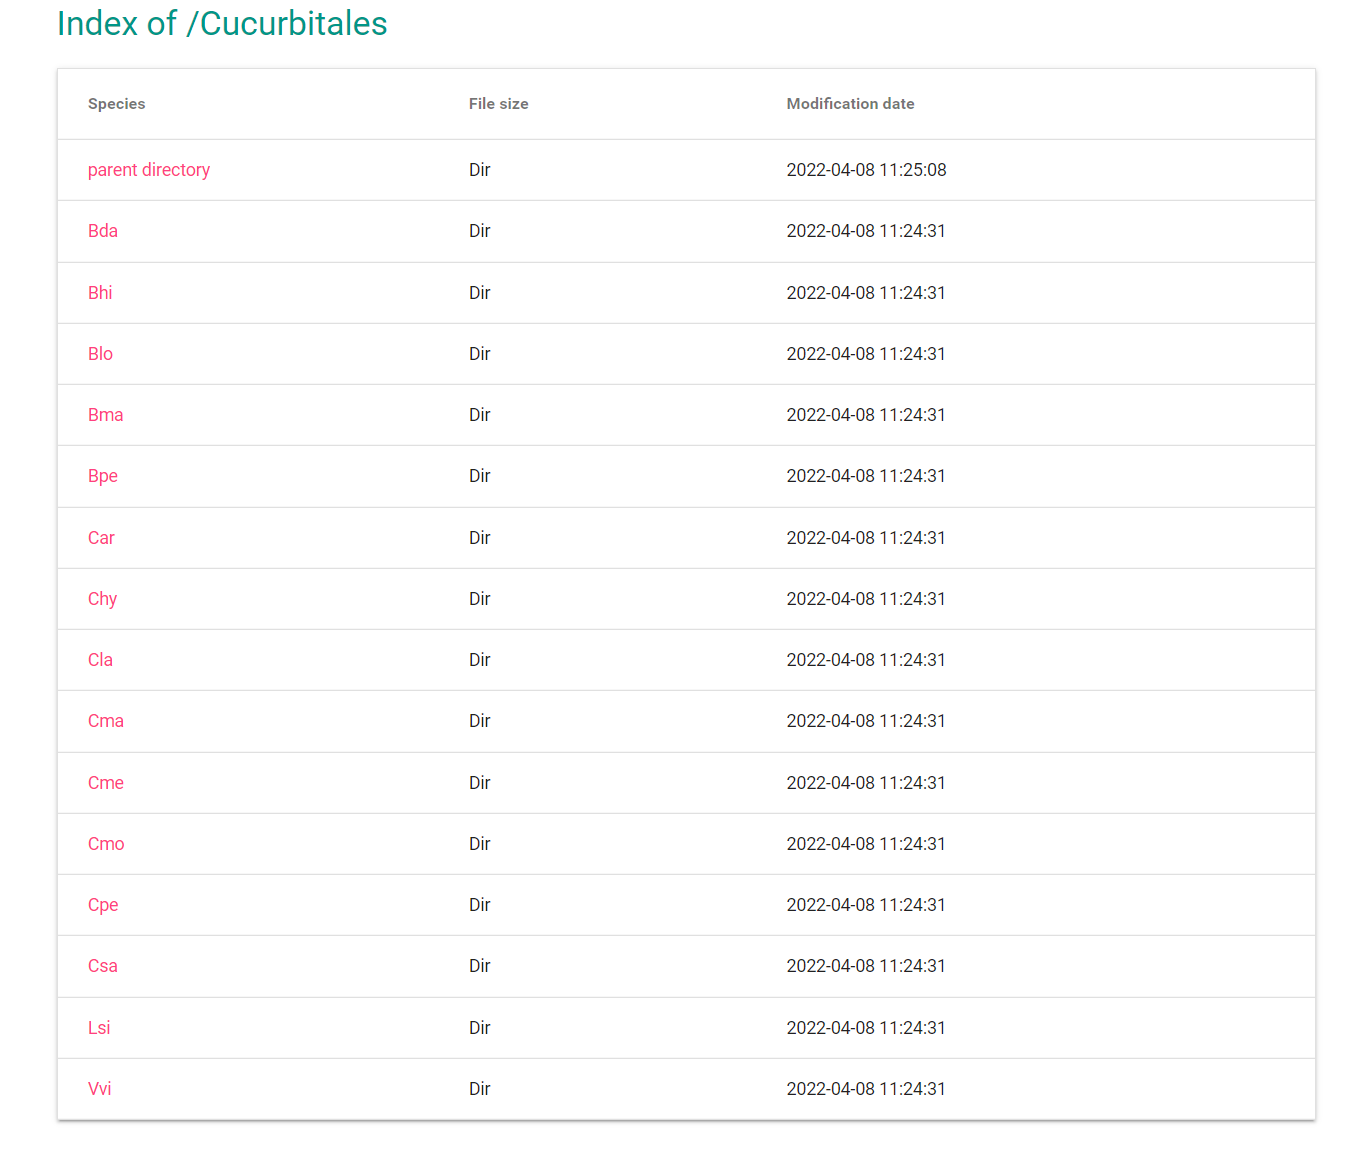Open the Bda species directory

coord(103,231)
